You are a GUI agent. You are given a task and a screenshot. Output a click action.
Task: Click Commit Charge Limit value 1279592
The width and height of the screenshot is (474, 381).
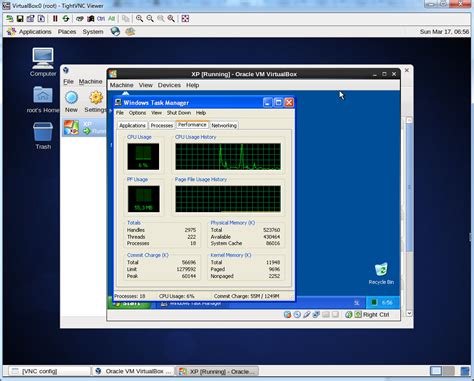(185, 269)
